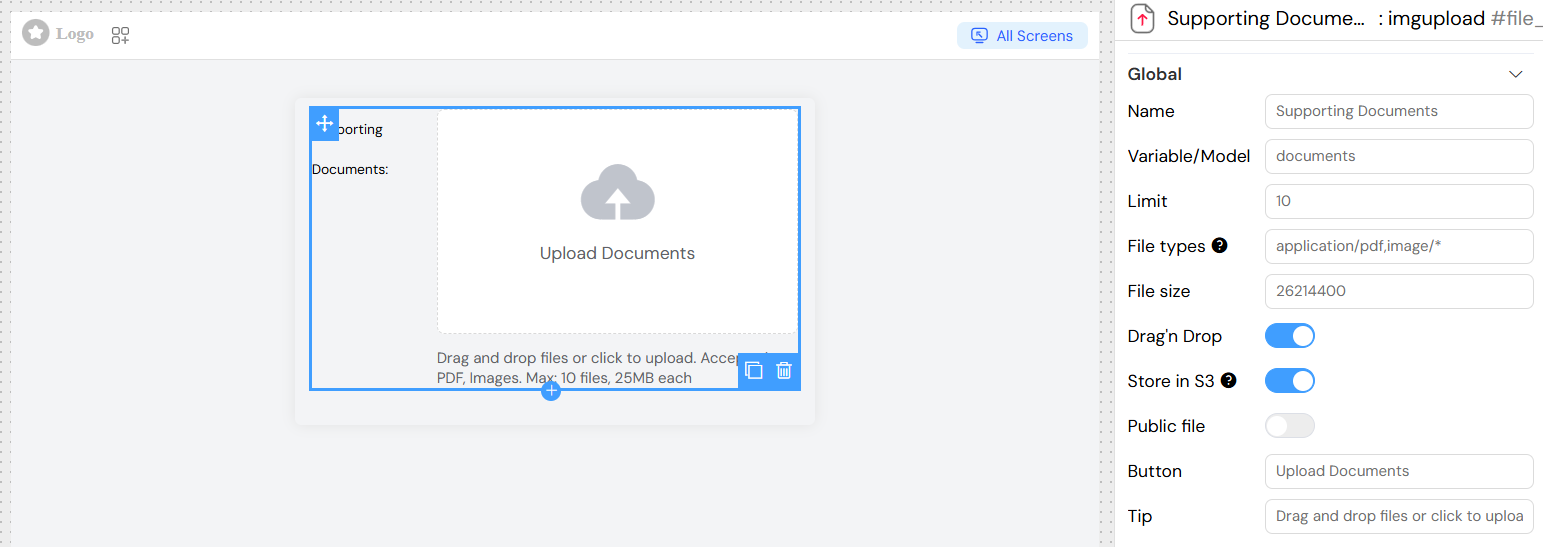1543x547 pixels.
Task: Click the move handle on selected component
Action: 324,123
